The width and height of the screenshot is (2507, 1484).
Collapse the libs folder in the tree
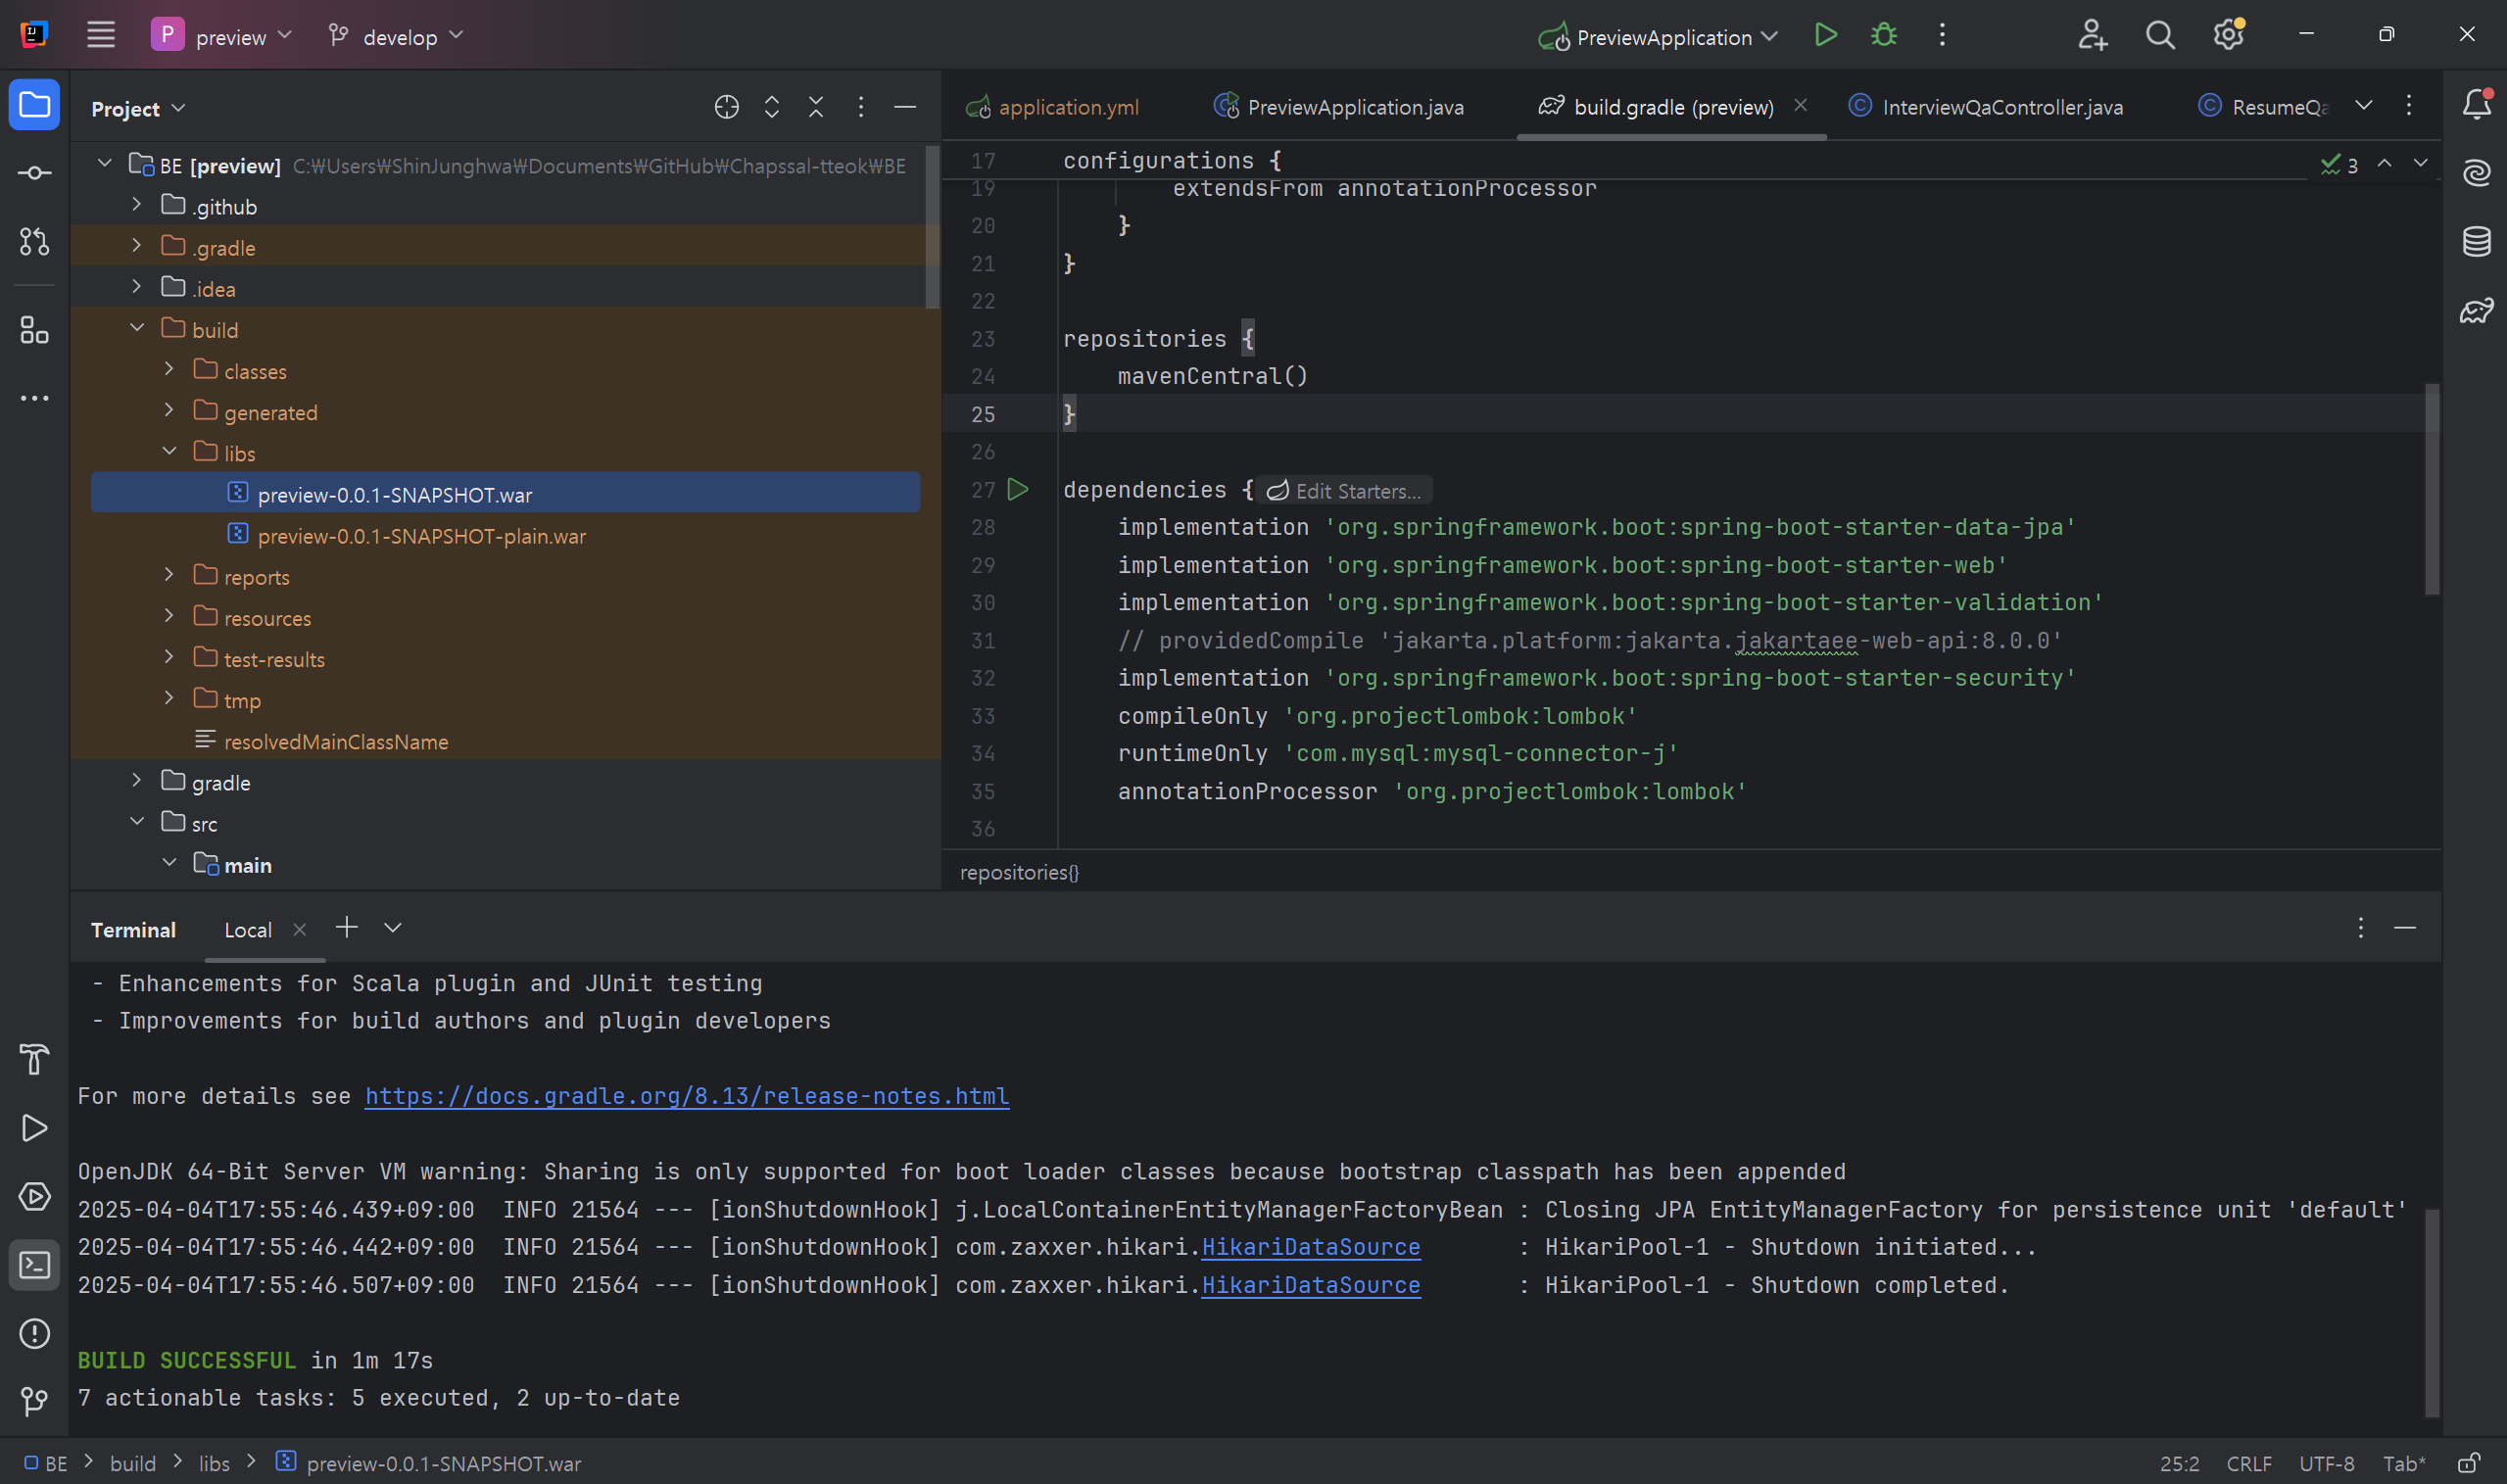click(x=169, y=452)
